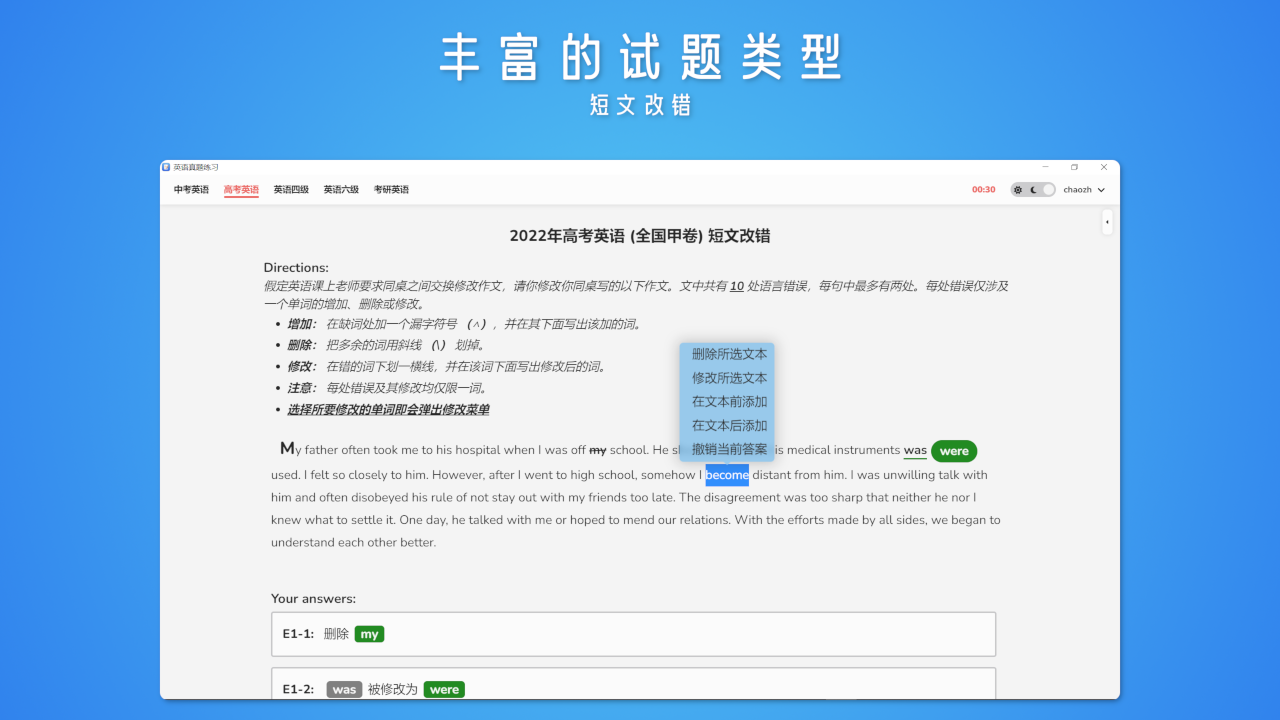Click the underlined hint 选择所要修改的单词即会弹出修改菜单
The height and width of the screenshot is (720, 1280).
click(x=388, y=410)
